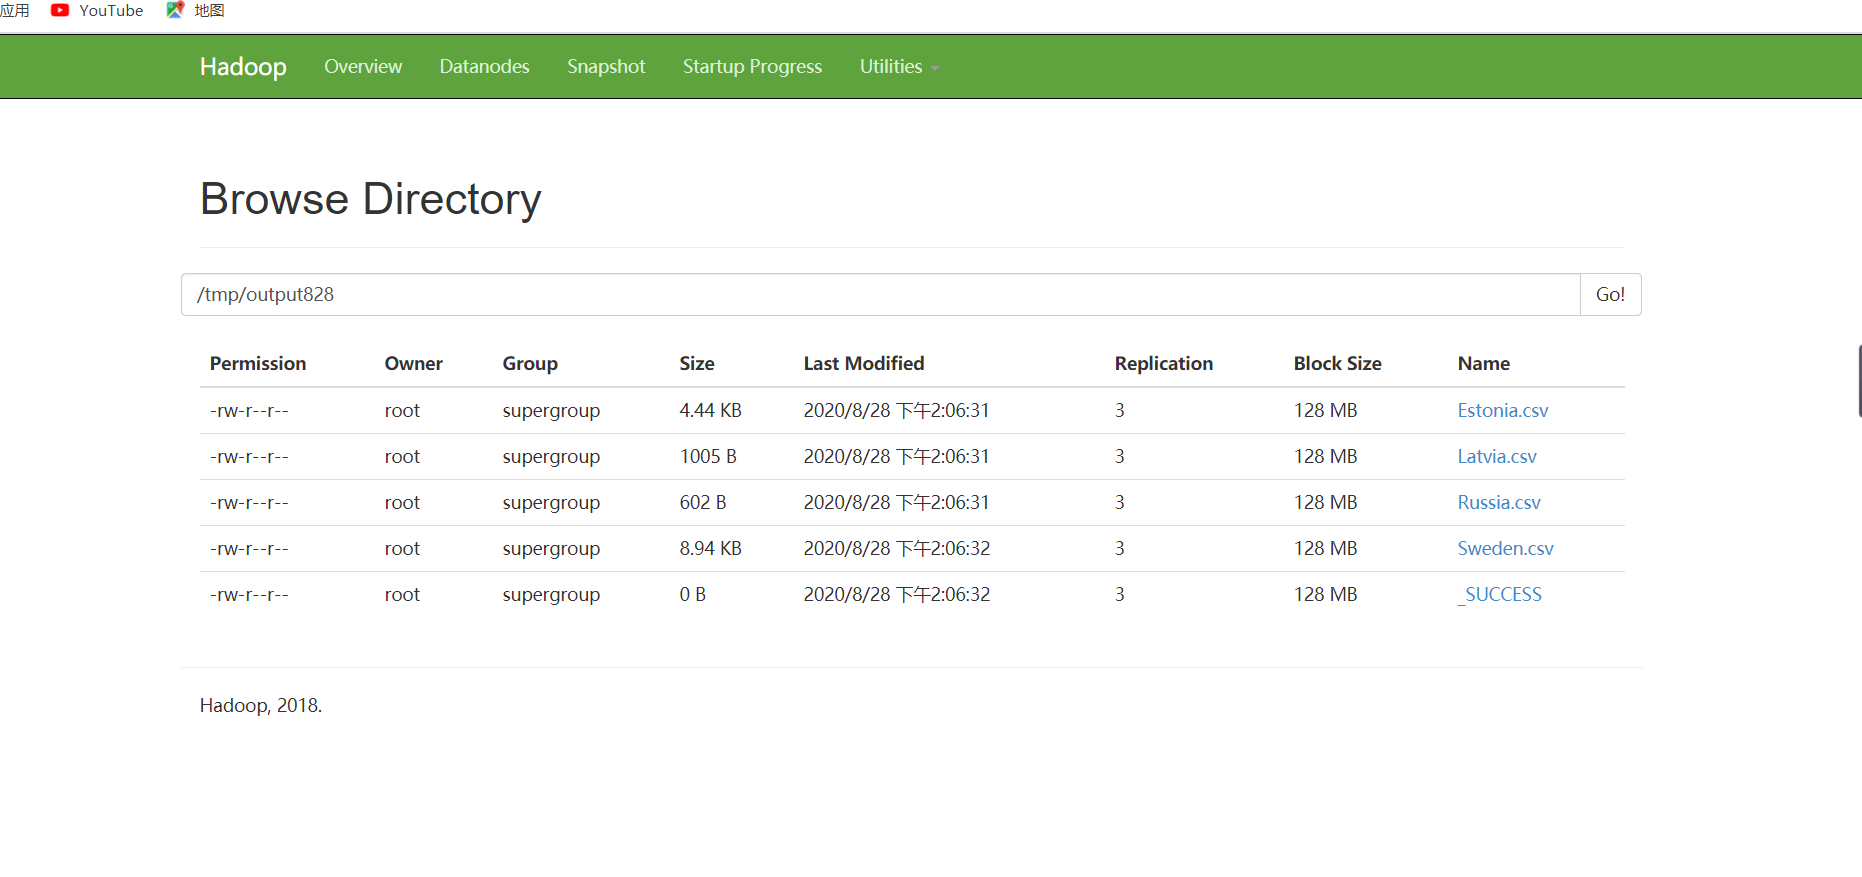Select the 4.44 KB size cell
The image size is (1862, 877).
(x=710, y=410)
